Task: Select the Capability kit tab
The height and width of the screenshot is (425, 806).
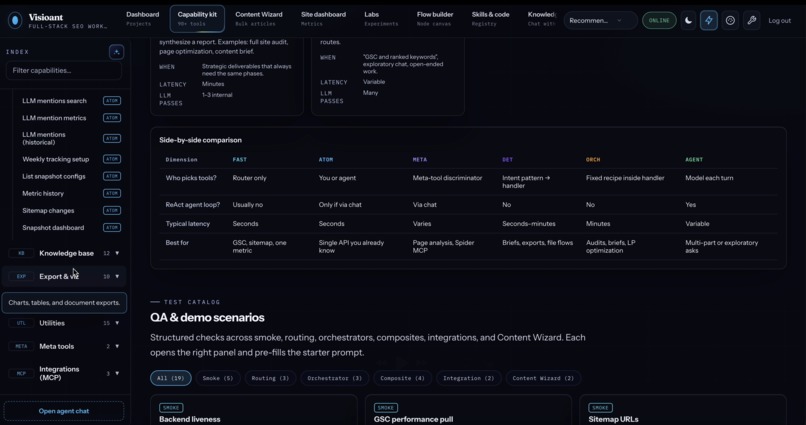Action: pyautogui.click(x=197, y=19)
